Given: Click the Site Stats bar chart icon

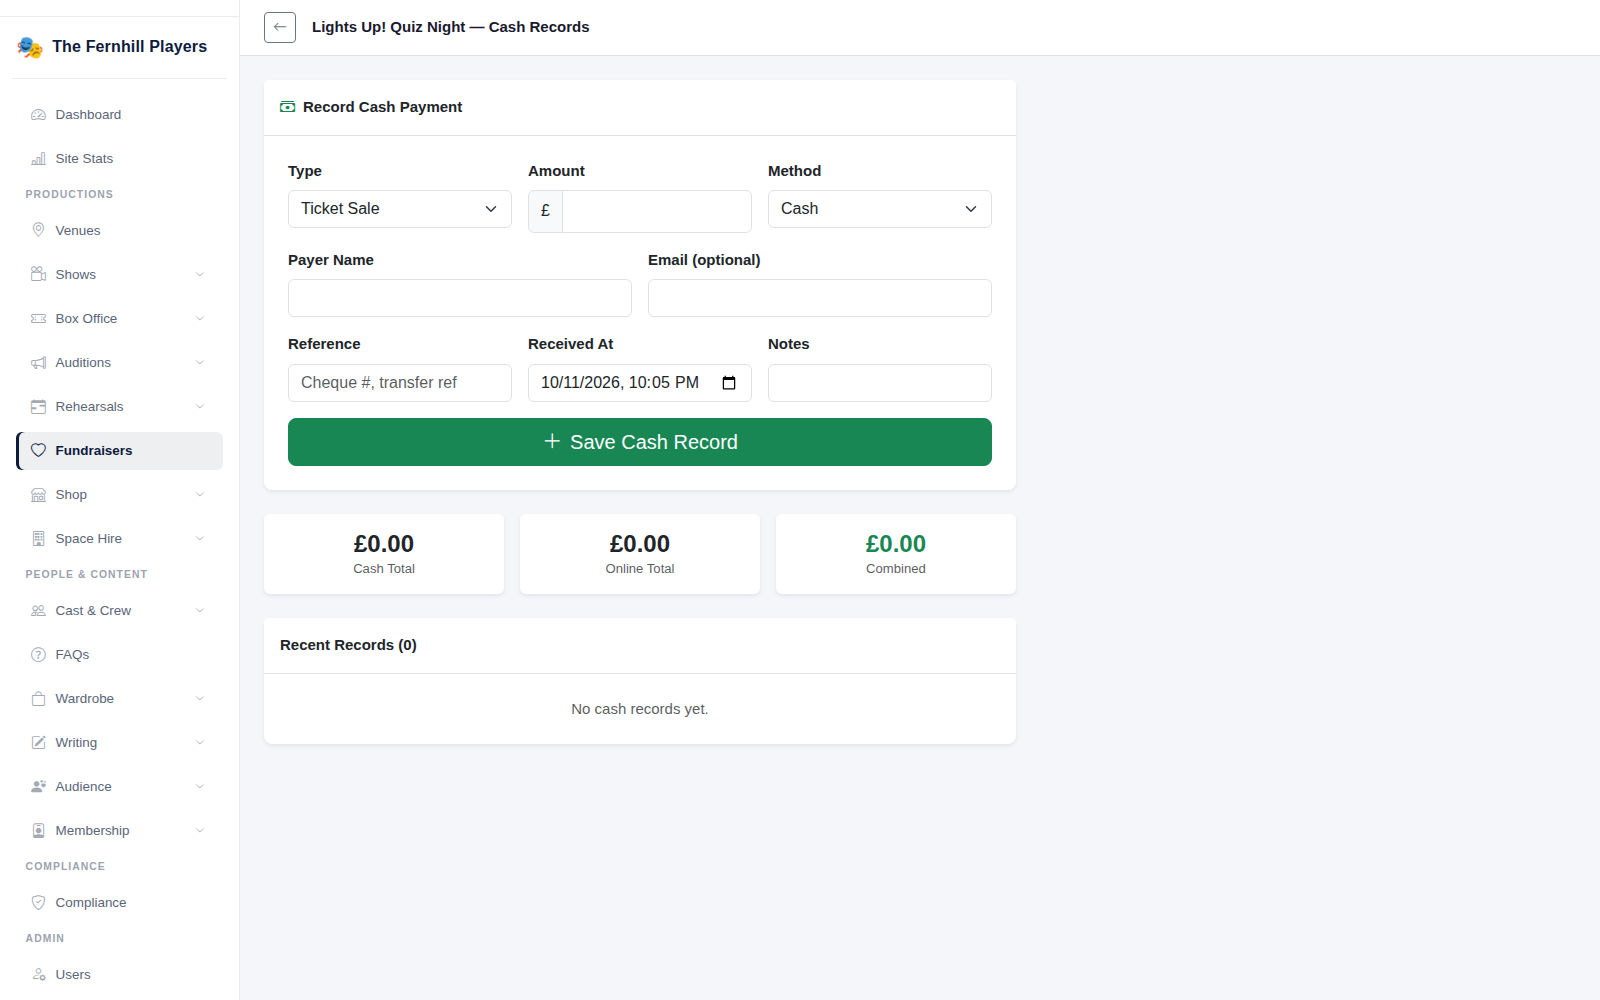Looking at the screenshot, I should click(38, 159).
